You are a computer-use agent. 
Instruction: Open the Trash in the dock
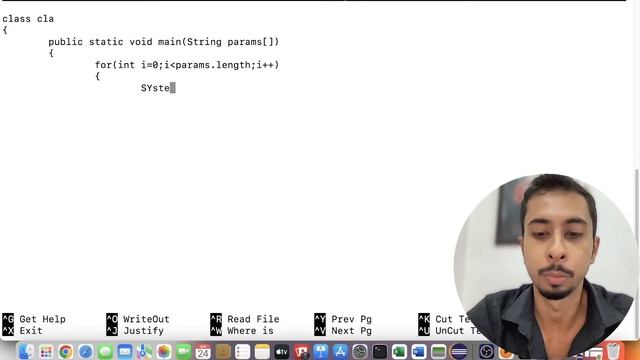pos(613,351)
